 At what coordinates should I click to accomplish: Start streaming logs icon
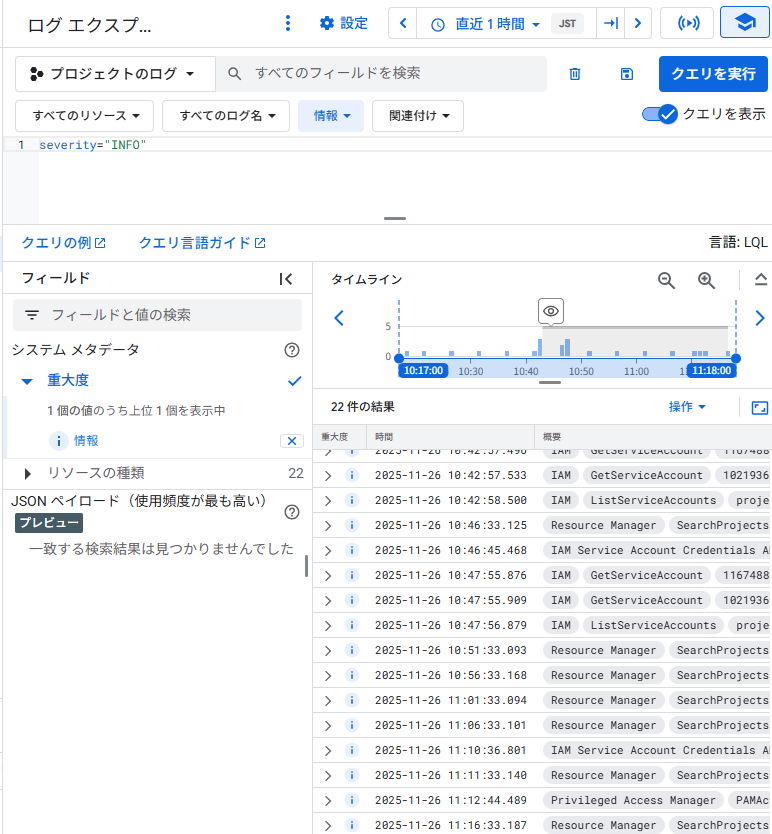(x=687, y=23)
